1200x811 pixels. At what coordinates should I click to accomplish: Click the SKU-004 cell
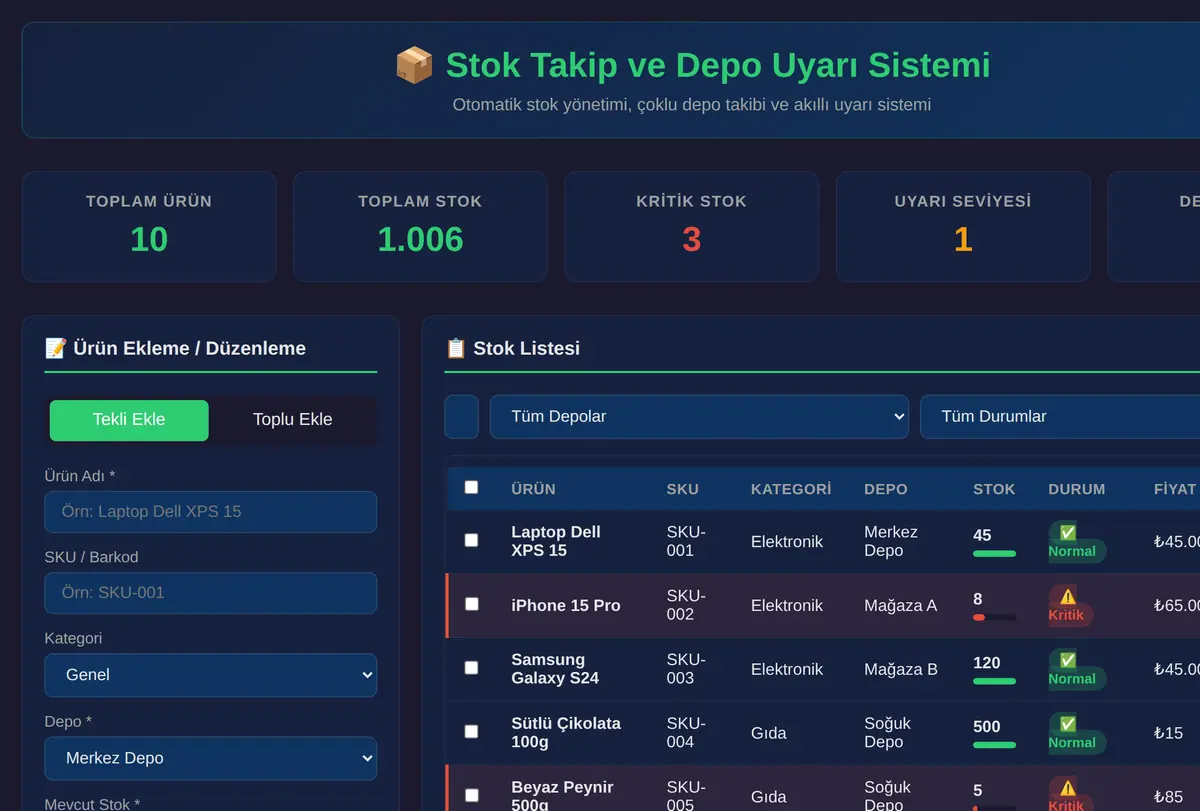point(686,733)
